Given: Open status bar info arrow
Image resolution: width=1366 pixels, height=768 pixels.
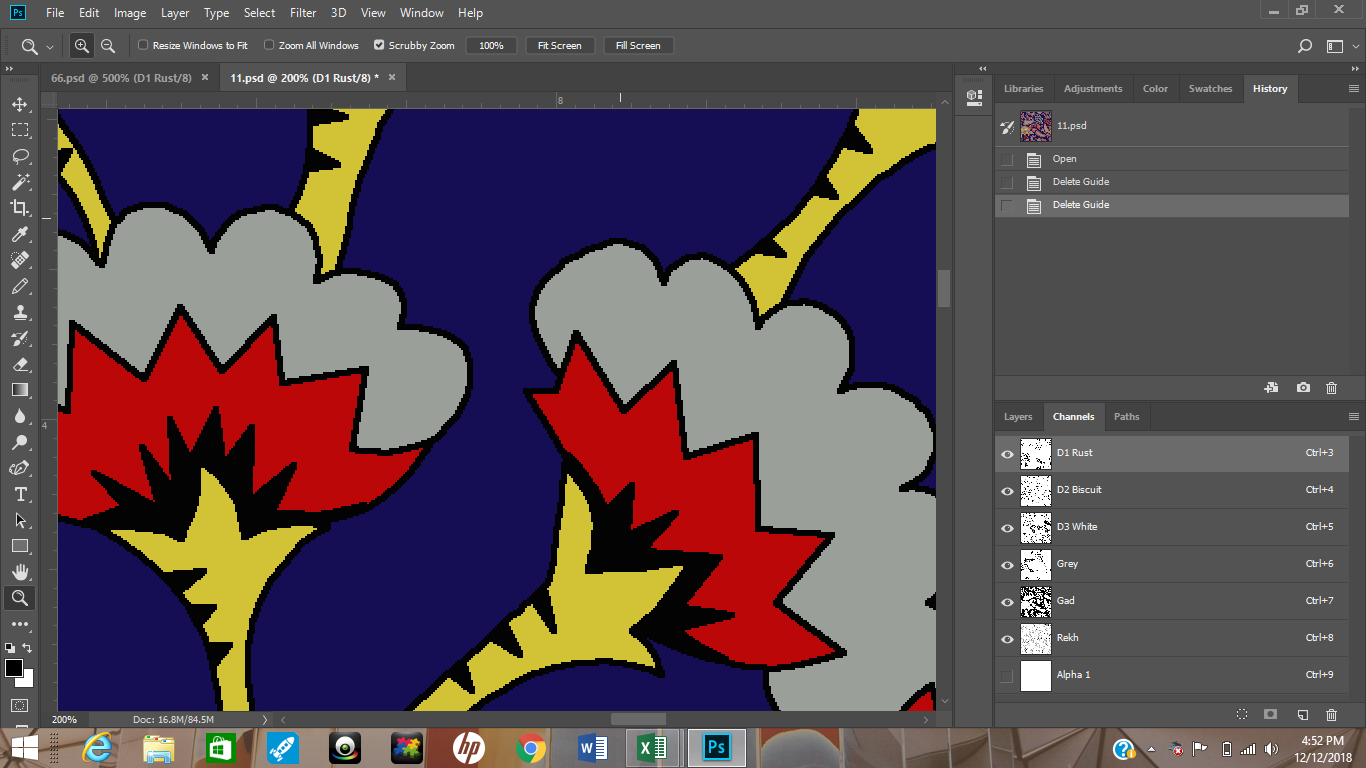Looking at the screenshot, I should pyautogui.click(x=265, y=719).
